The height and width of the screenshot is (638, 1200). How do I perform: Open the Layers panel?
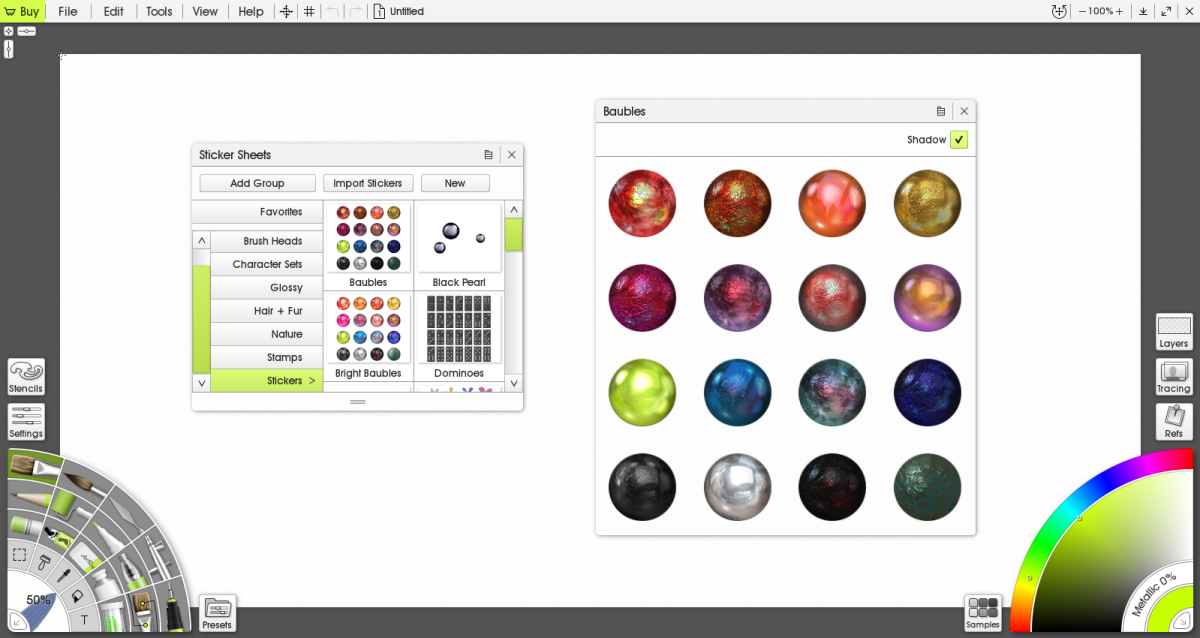coord(1174,331)
